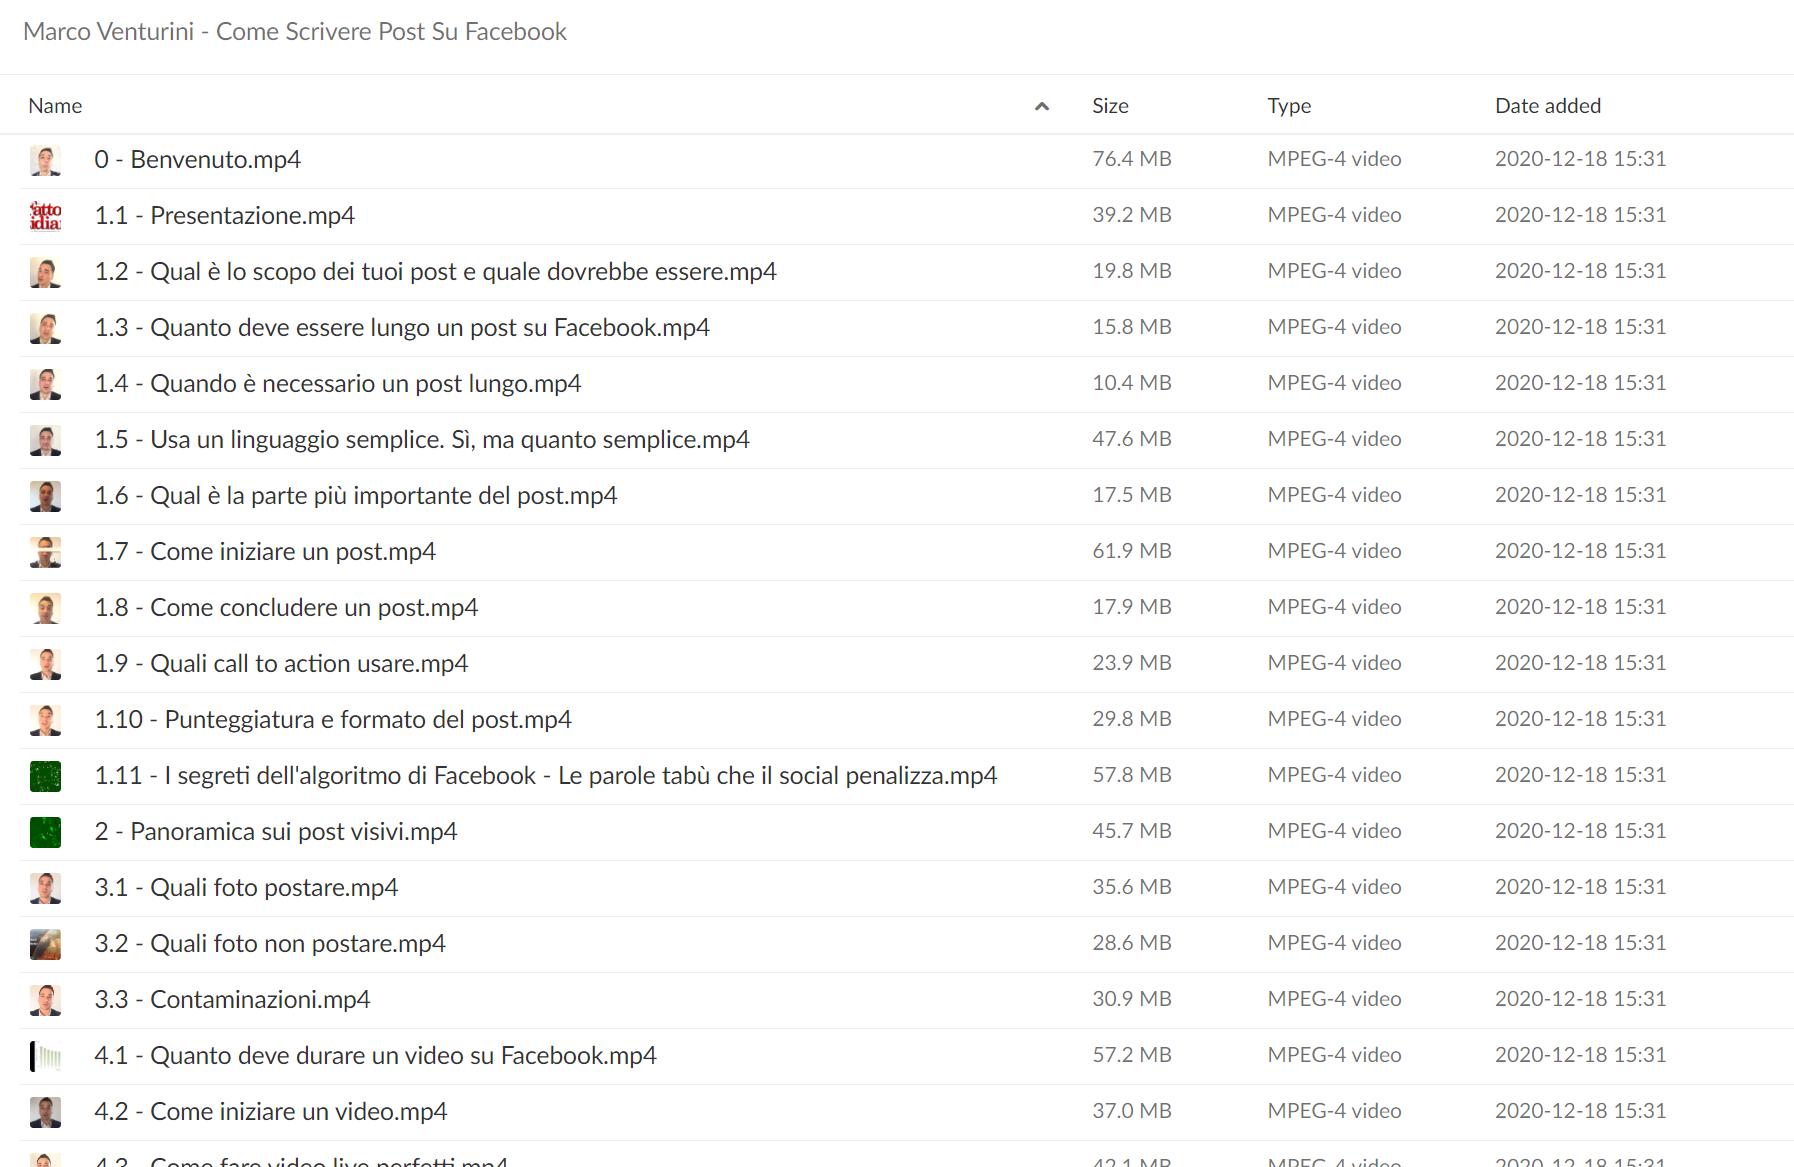The image size is (1794, 1167).
Task: Click thumbnail of 3.3 - Contaminazioni.mp4
Action: pyautogui.click(x=45, y=1000)
